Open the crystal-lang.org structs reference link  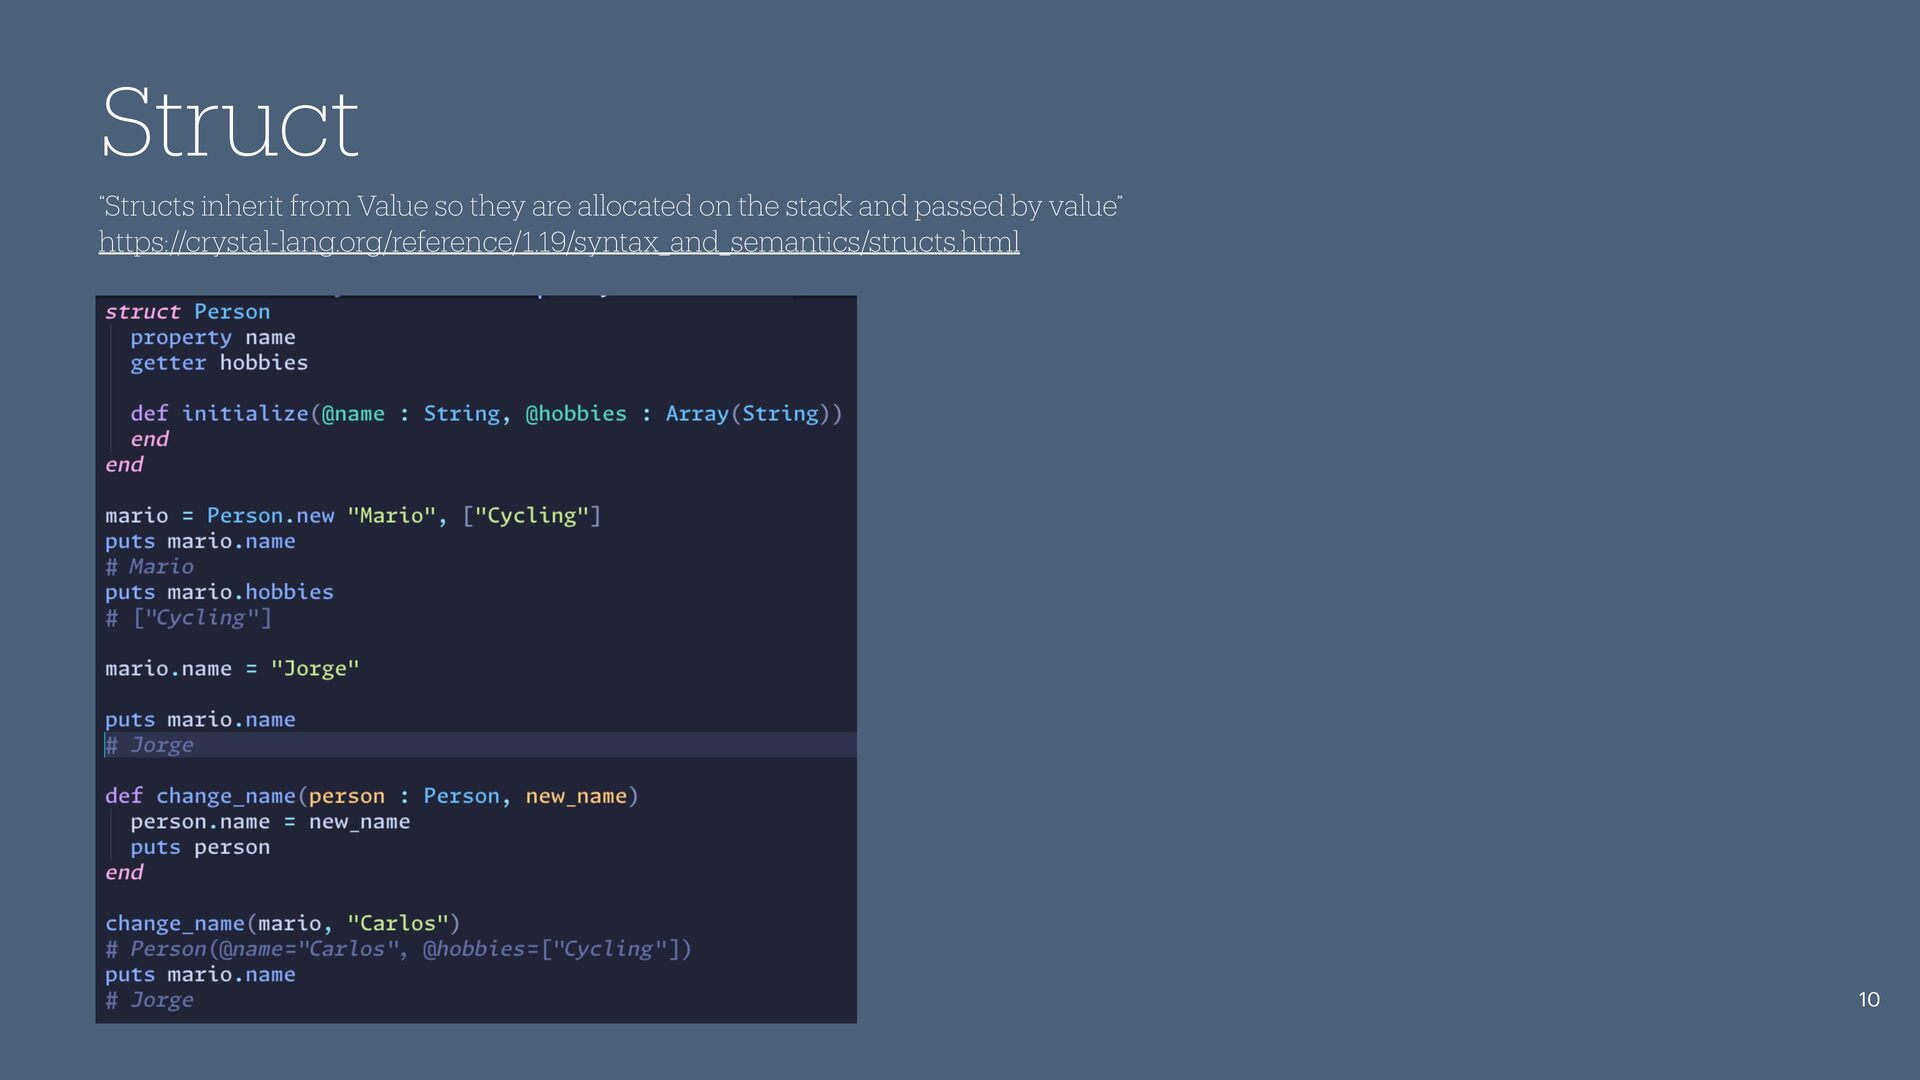point(558,242)
